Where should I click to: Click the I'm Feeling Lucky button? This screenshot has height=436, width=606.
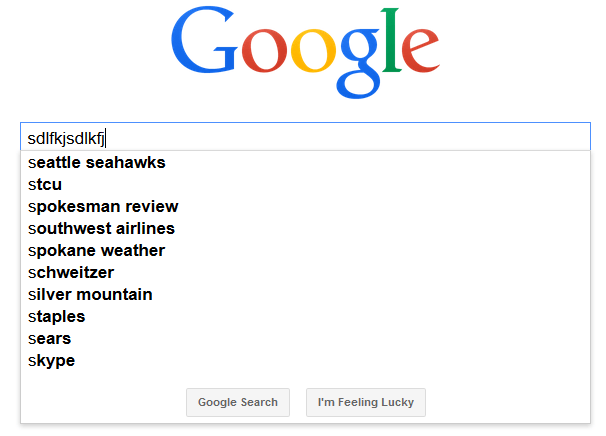tap(366, 402)
